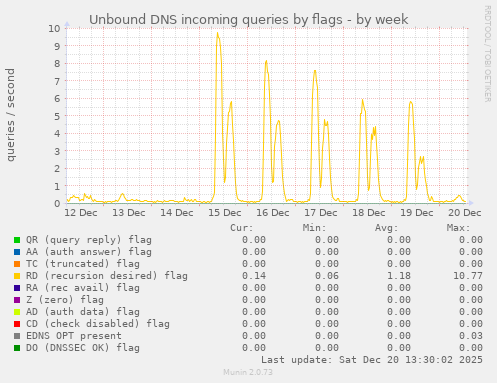Click the 'Cur:' column header
The height and width of the screenshot is (383, 497).
tap(242, 228)
